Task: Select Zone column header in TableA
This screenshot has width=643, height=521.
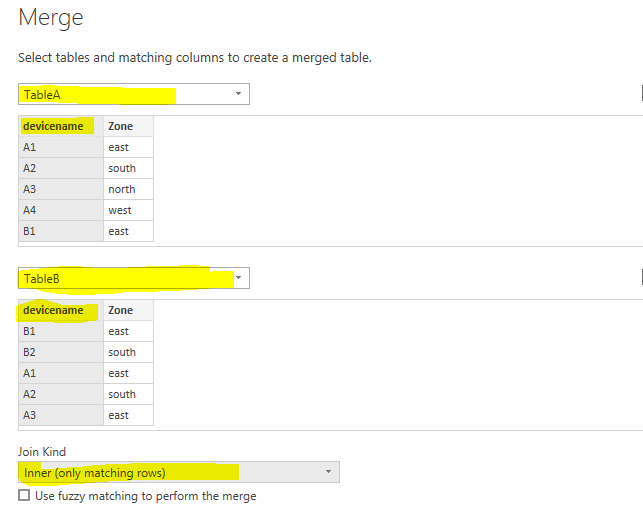Action: pyautogui.click(x=128, y=126)
